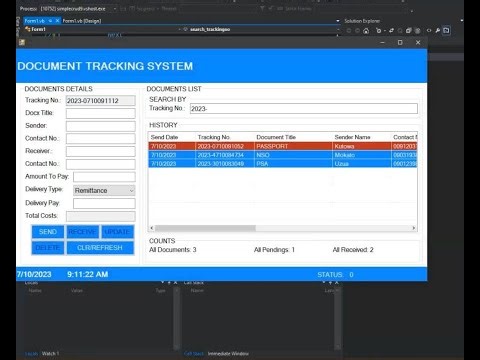
Task: Click the Collapse All icon in Solution Explorer
Action: click(x=409, y=31)
